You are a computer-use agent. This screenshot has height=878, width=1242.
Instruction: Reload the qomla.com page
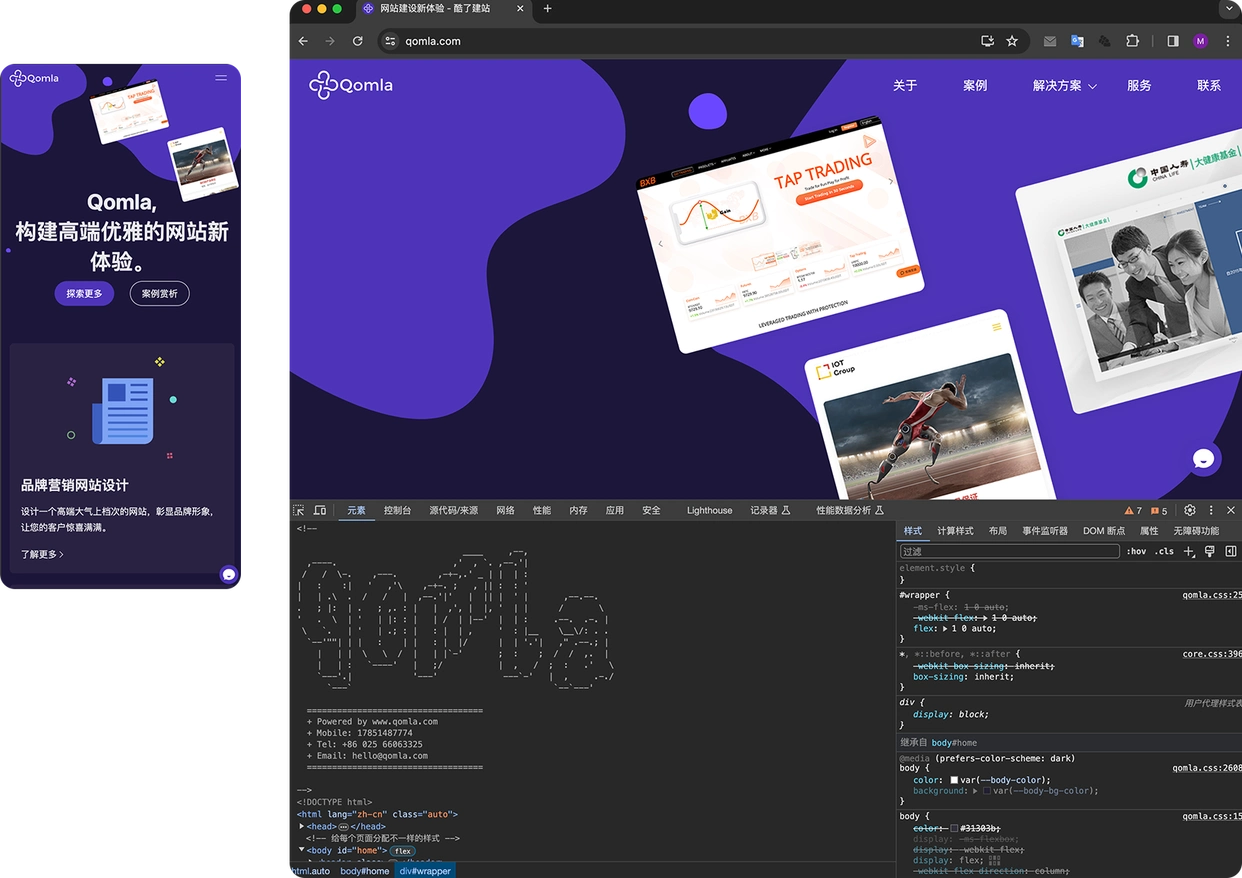pos(358,41)
